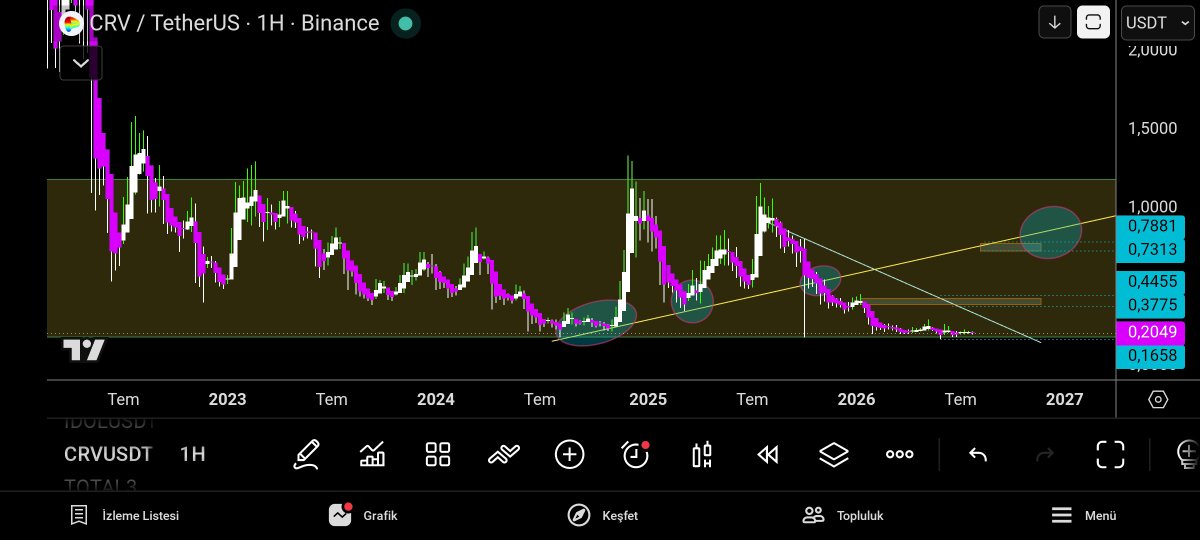Select the pen drawing tool
Viewport: 1200px width, 540px height.
pos(307,454)
